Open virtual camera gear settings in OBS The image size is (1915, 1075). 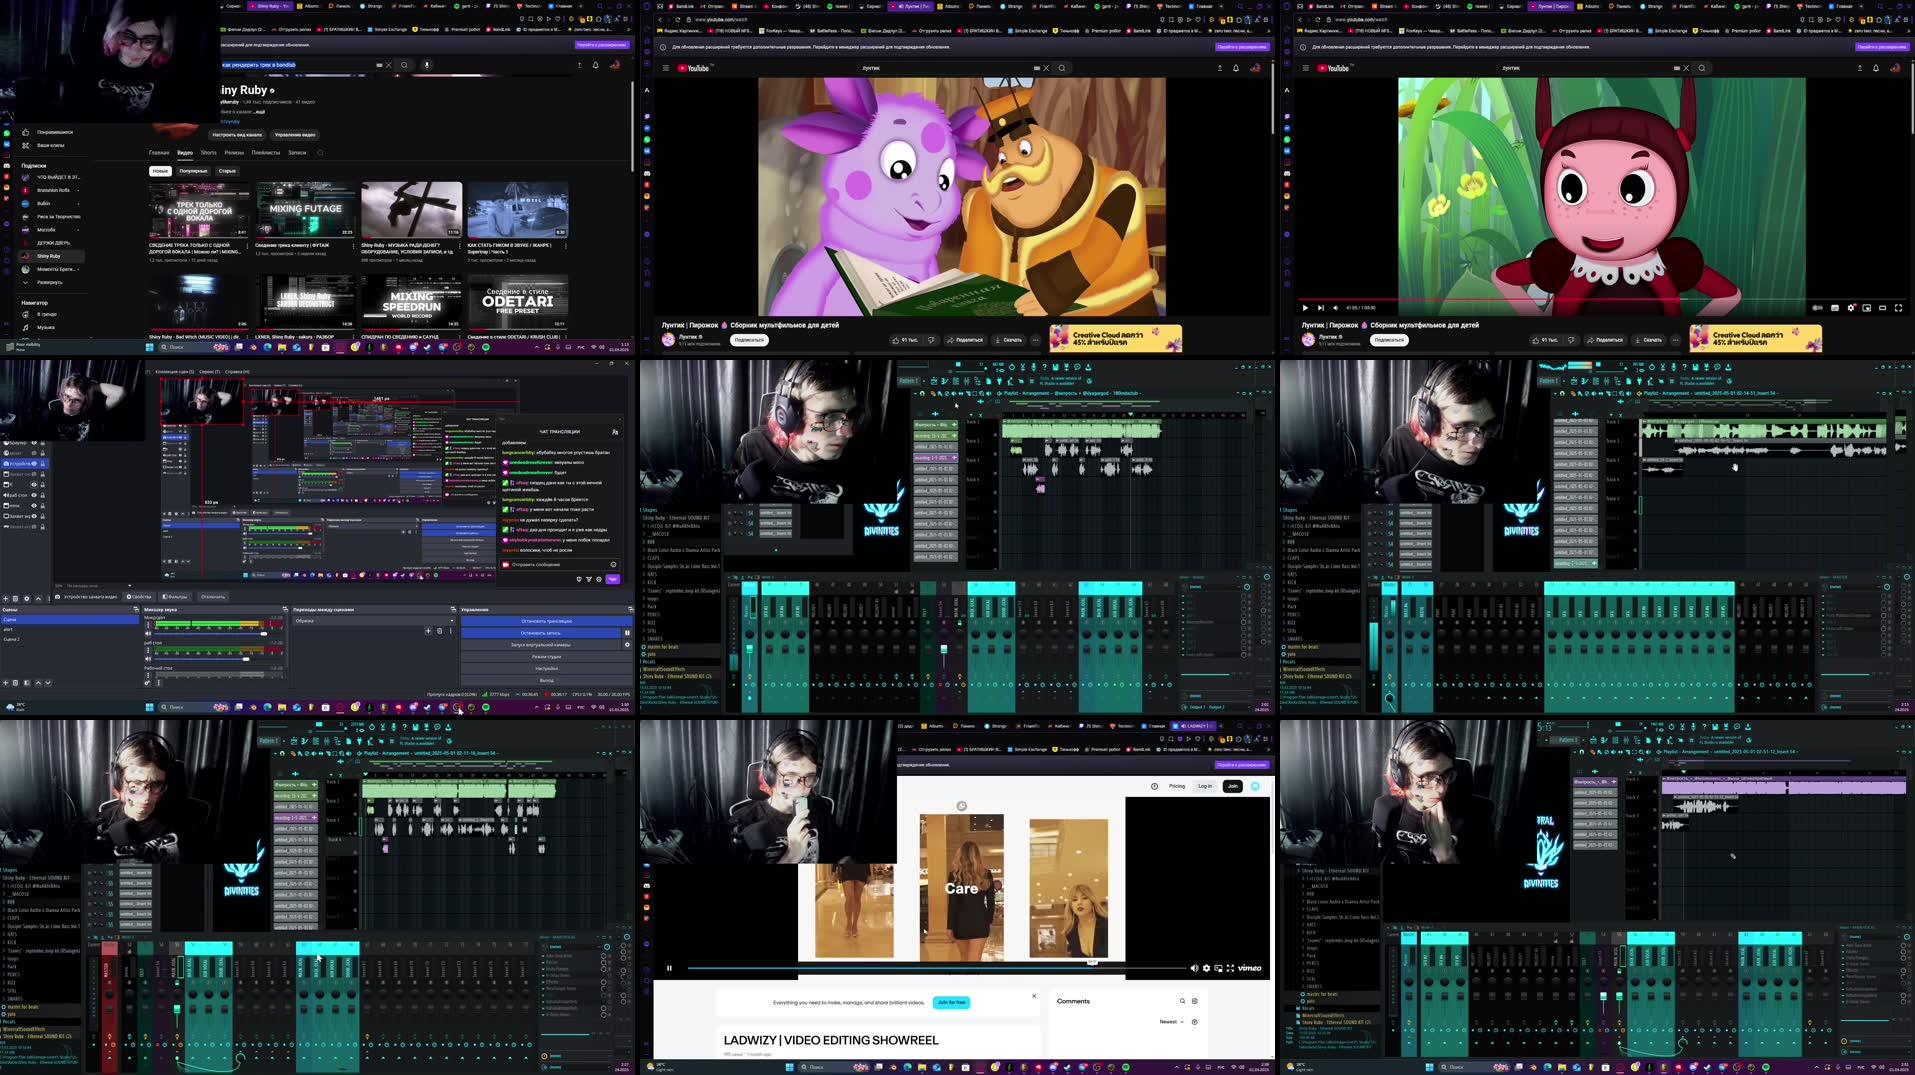[x=628, y=645]
